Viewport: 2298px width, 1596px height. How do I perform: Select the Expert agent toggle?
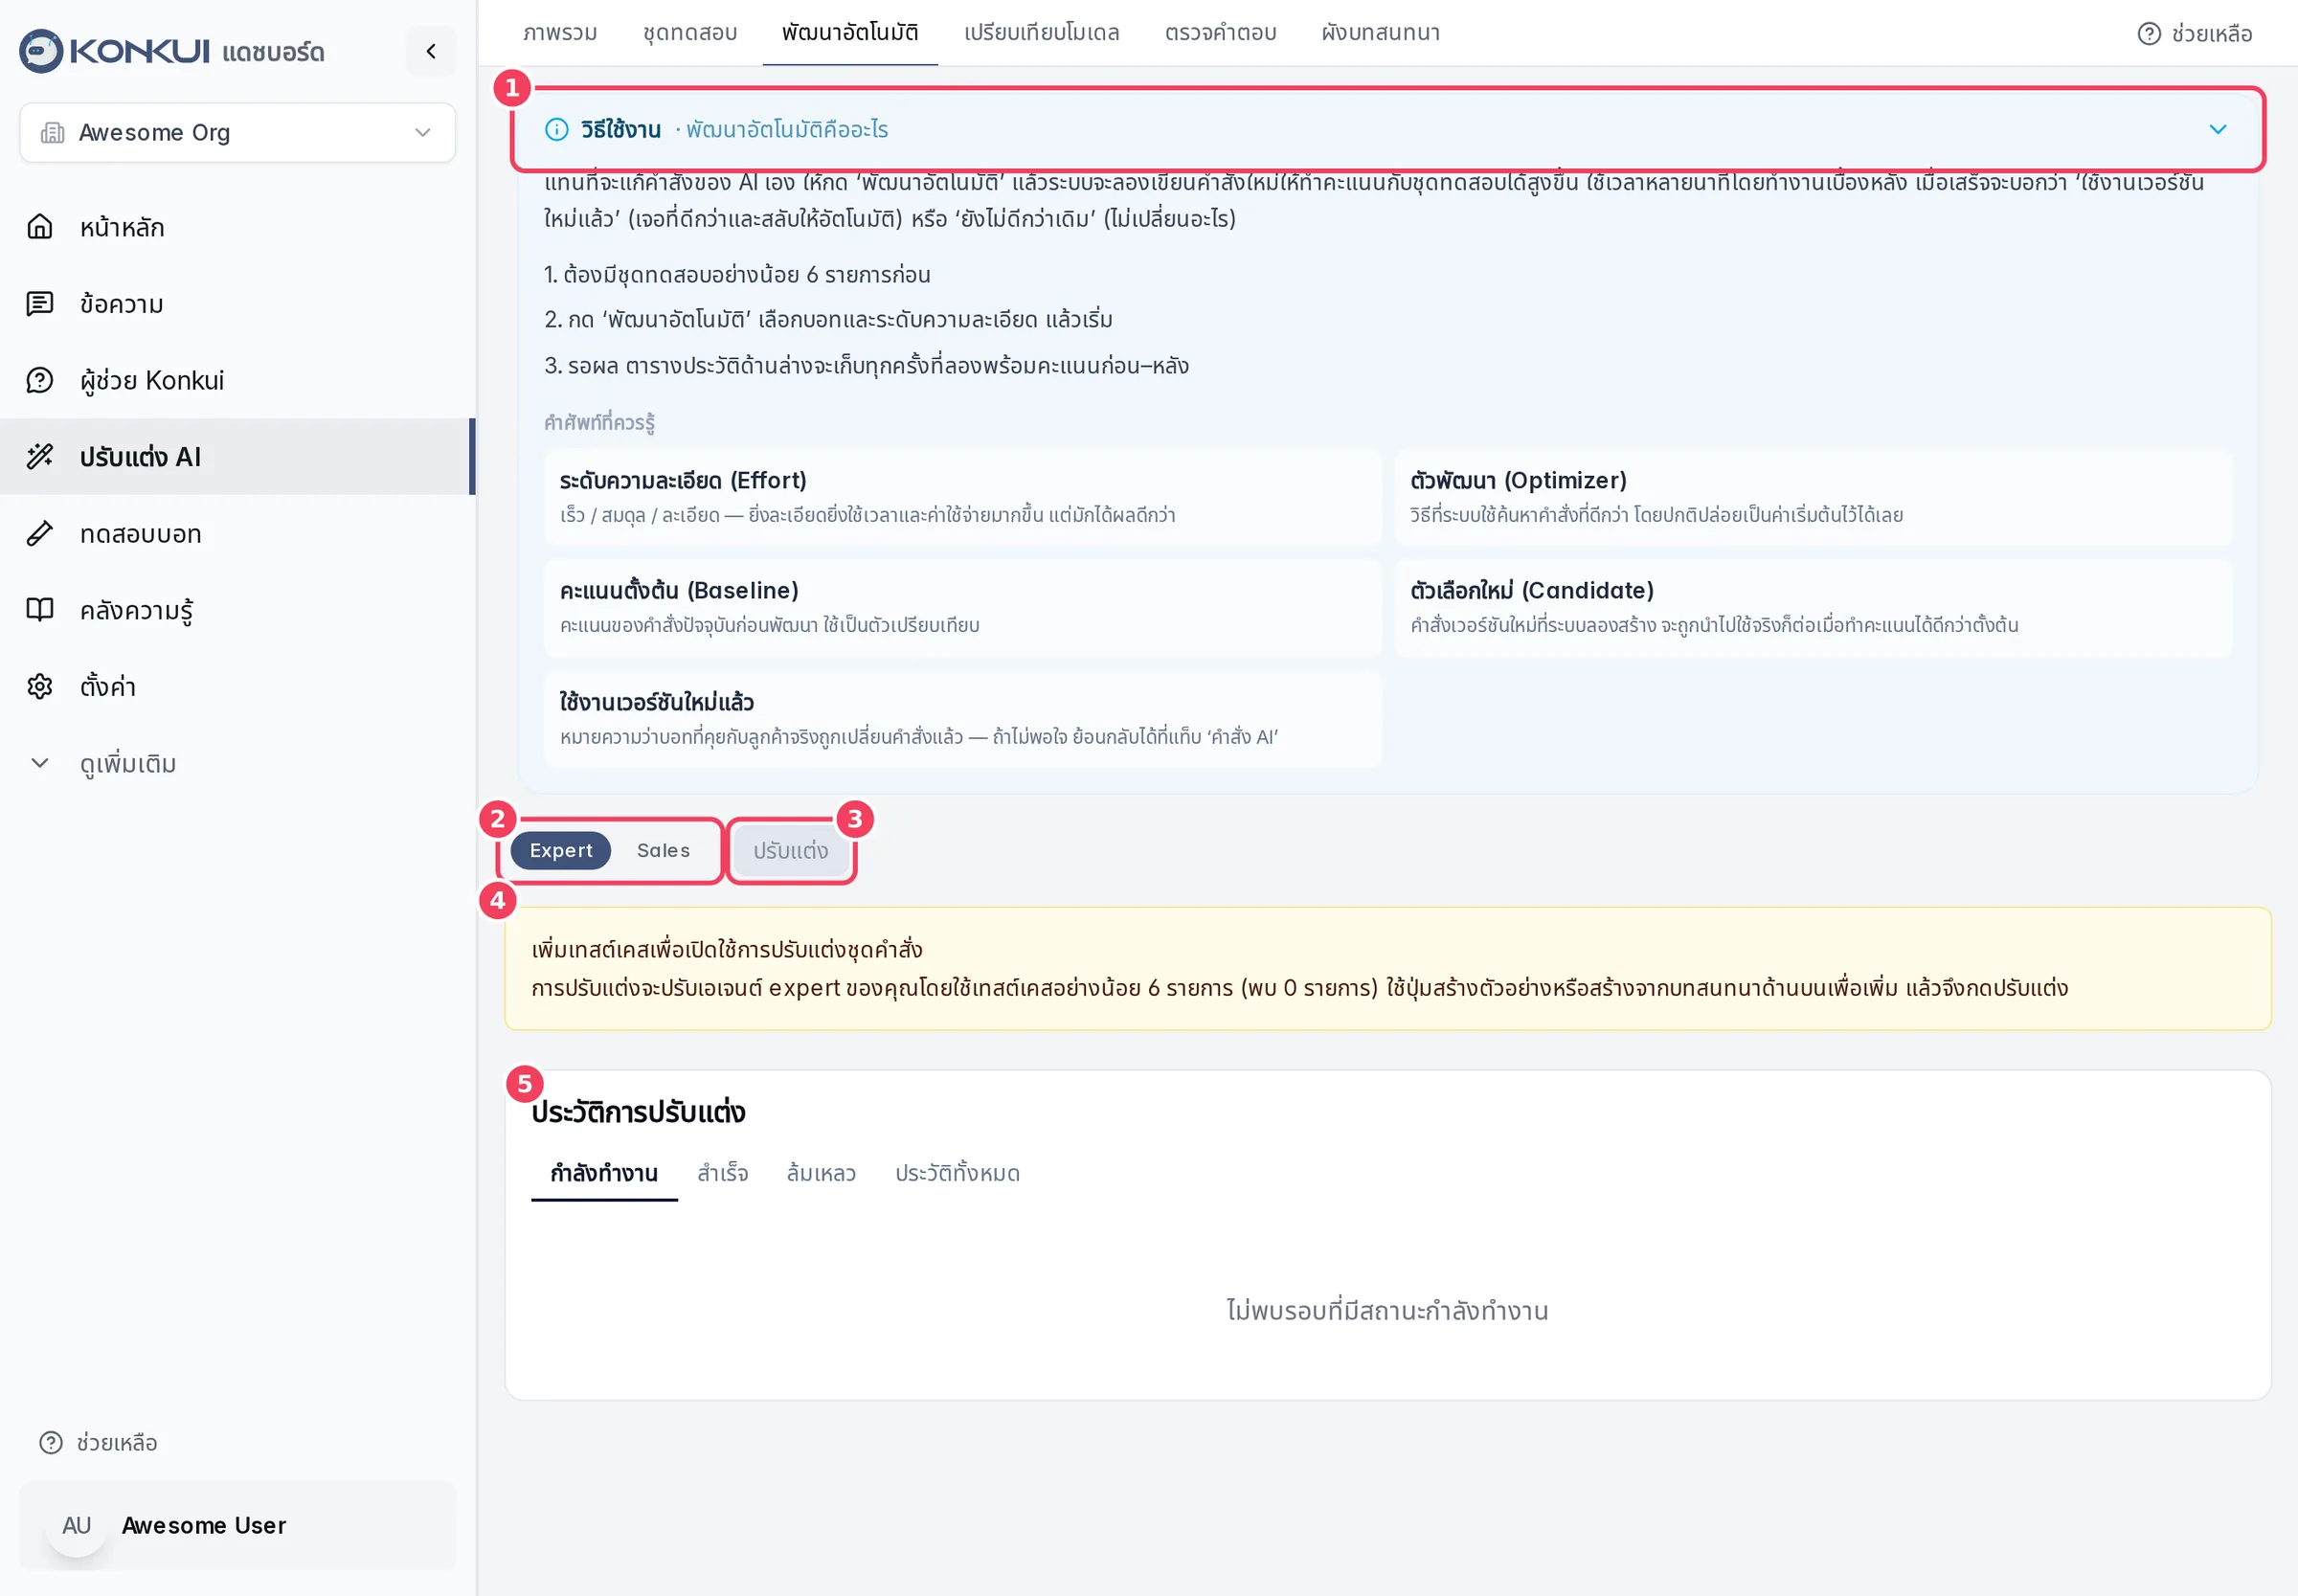[x=561, y=851]
